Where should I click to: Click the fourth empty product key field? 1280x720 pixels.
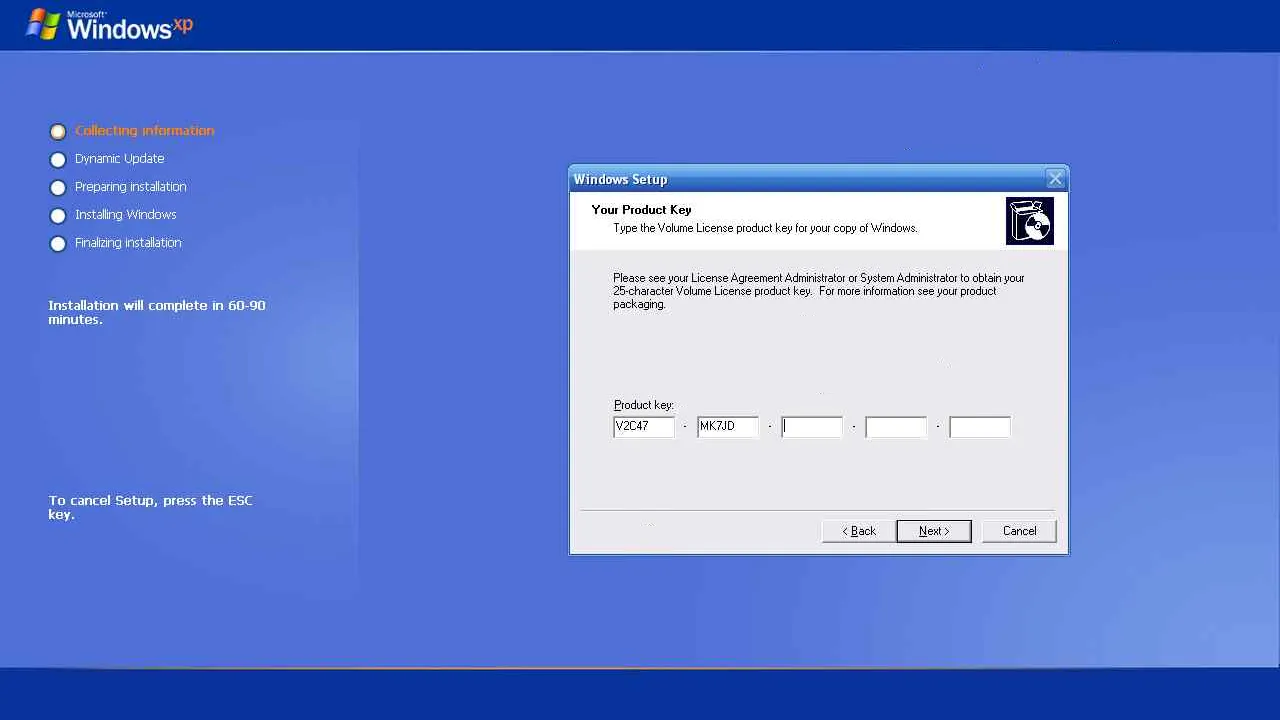point(896,427)
